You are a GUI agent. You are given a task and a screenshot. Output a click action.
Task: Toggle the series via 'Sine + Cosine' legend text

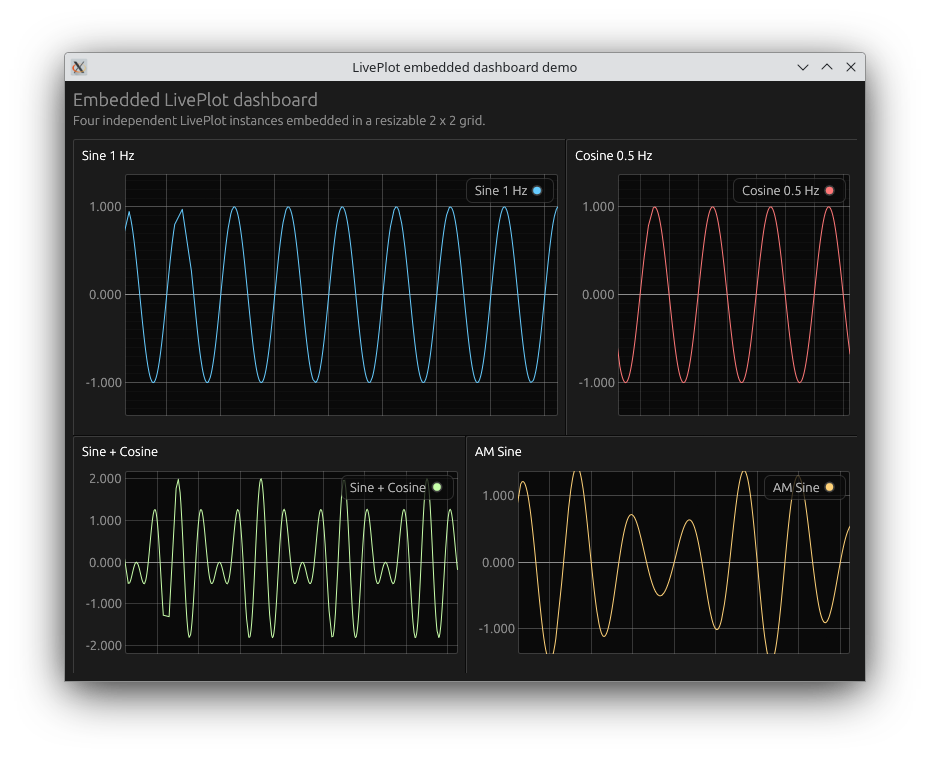tap(387, 488)
